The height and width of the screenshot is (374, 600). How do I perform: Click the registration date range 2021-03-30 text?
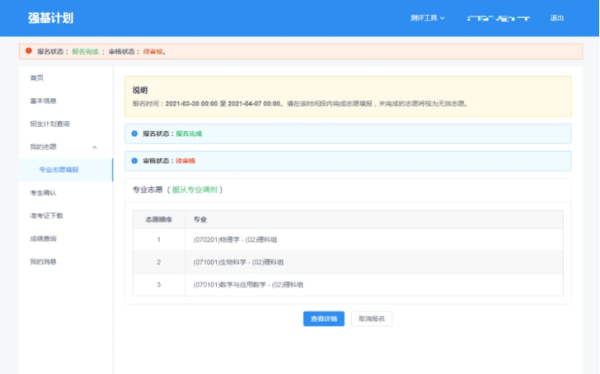click(x=223, y=103)
